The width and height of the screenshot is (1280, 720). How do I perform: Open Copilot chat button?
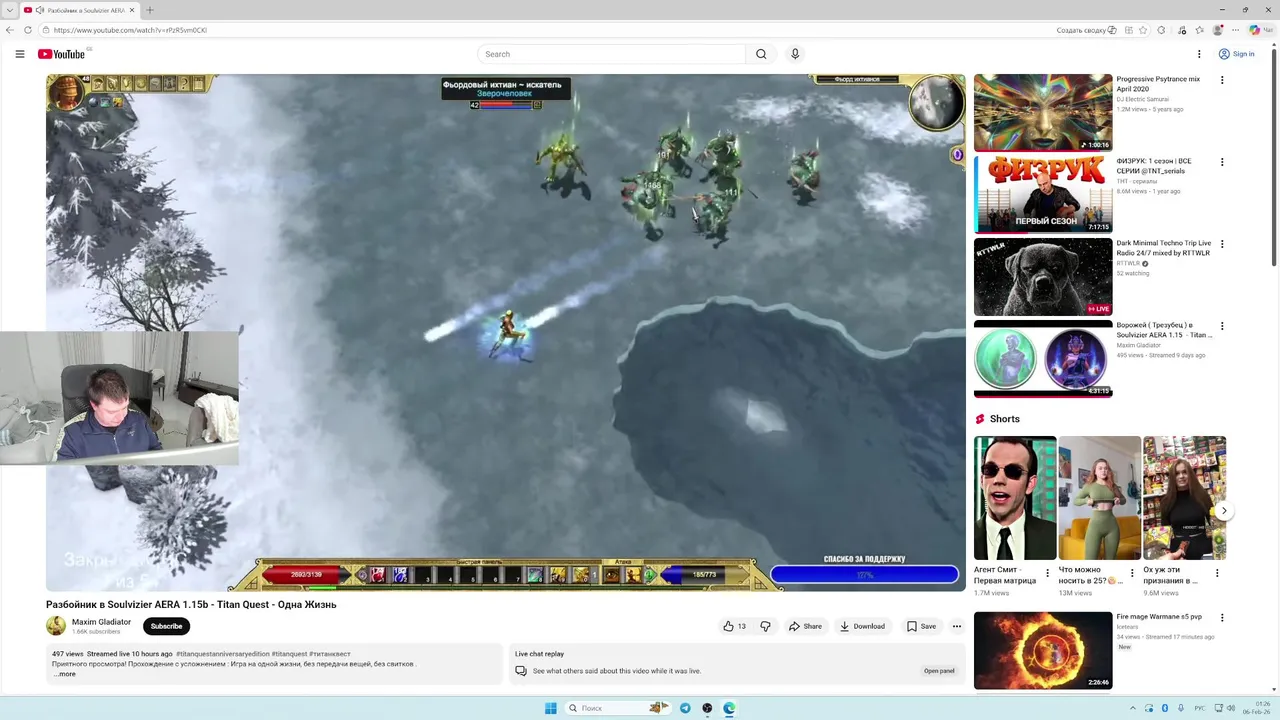(1261, 30)
